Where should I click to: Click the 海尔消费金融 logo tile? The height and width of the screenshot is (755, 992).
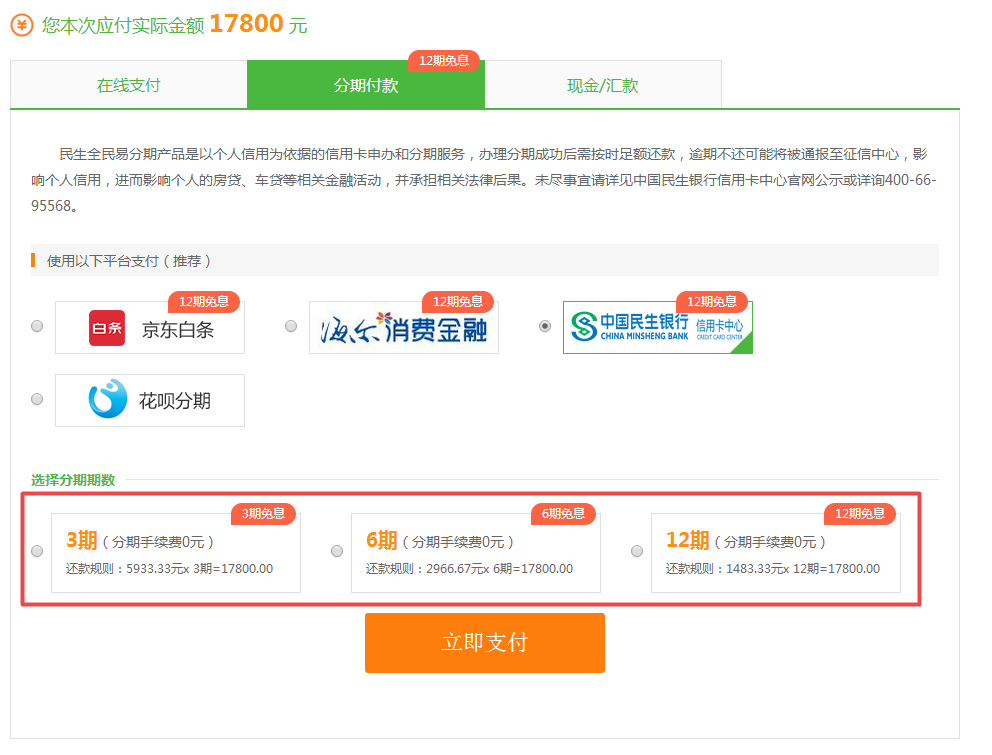point(403,328)
